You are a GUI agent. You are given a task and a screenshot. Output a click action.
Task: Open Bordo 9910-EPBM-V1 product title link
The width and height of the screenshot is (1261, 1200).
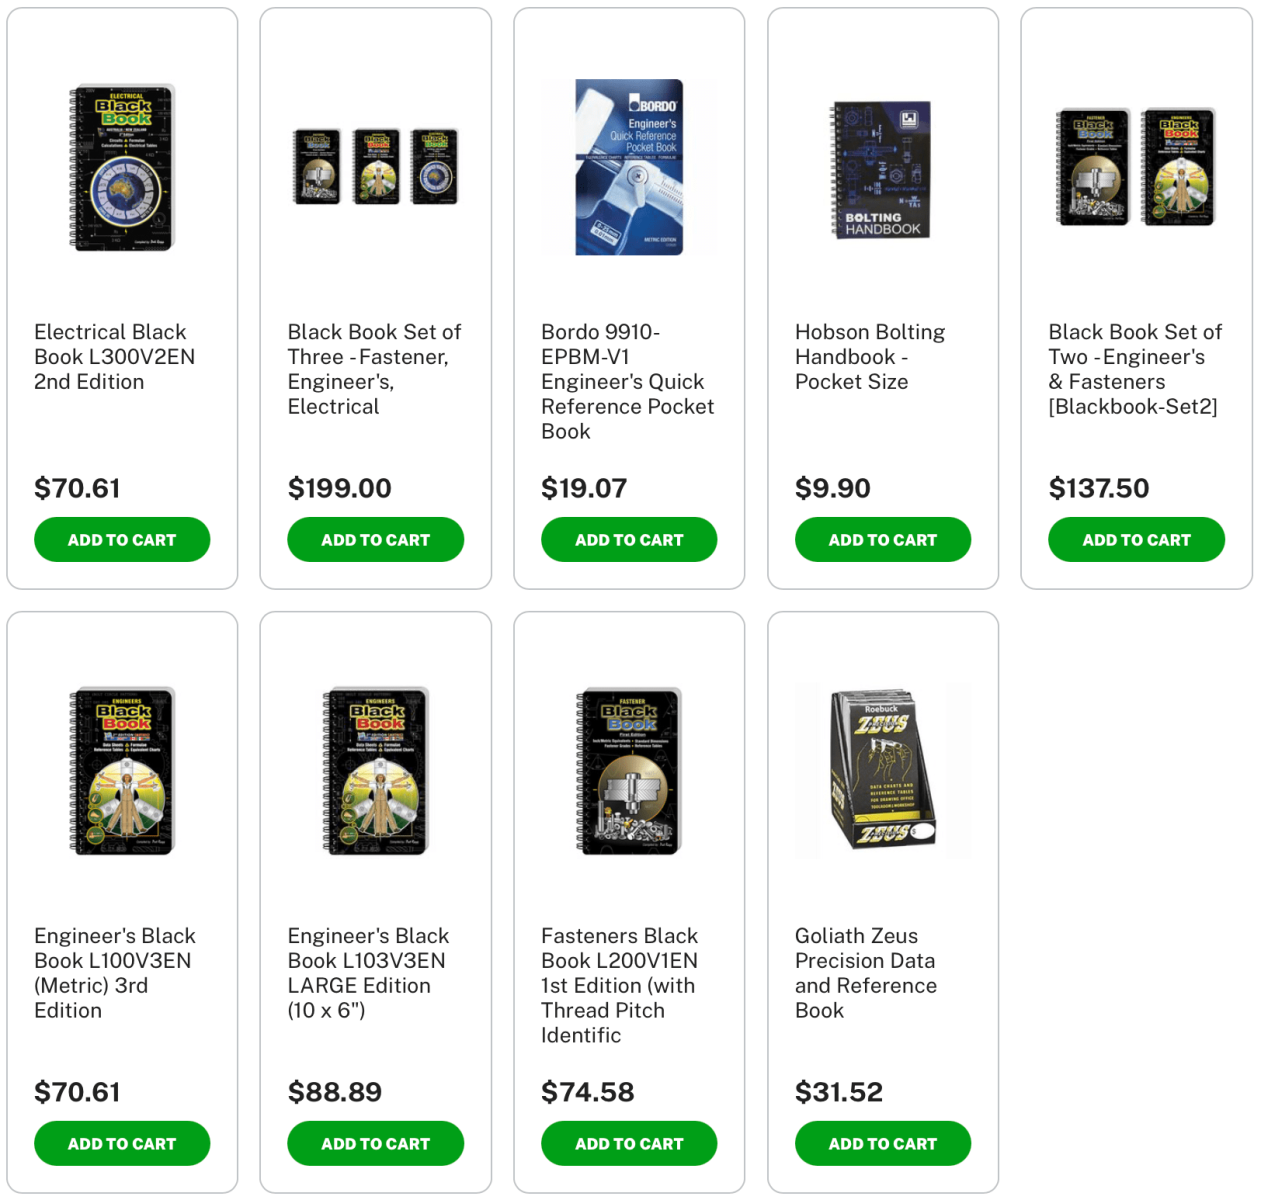tap(628, 382)
